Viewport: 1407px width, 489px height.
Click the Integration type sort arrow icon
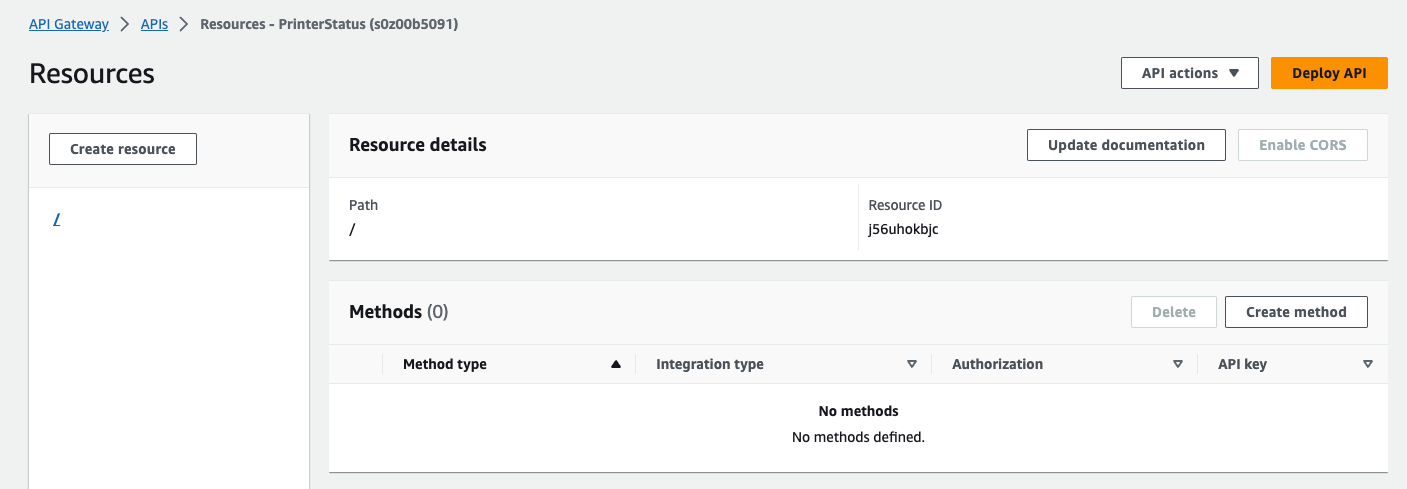pos(911,365)
